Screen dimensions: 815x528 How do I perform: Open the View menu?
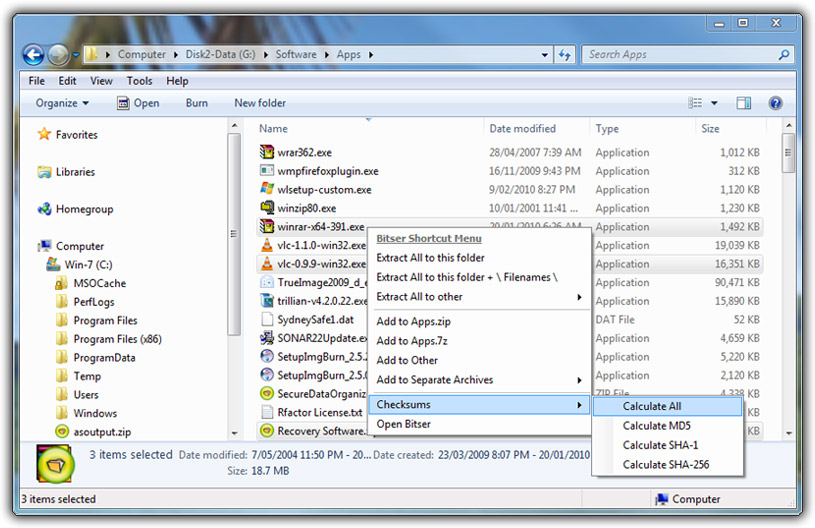pos(101,81)
